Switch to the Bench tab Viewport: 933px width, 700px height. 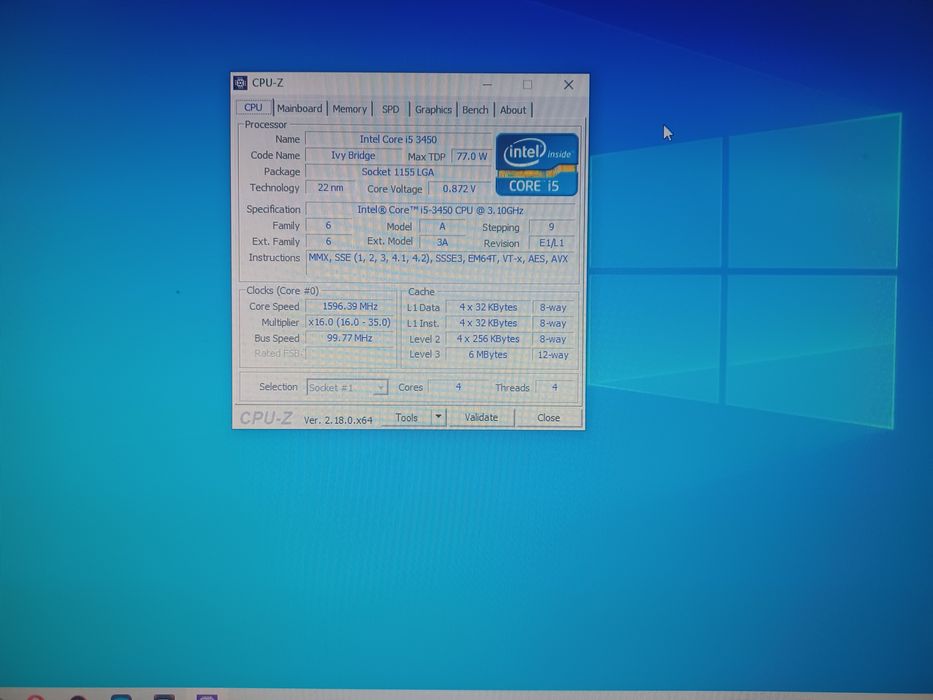click(475, 110)
